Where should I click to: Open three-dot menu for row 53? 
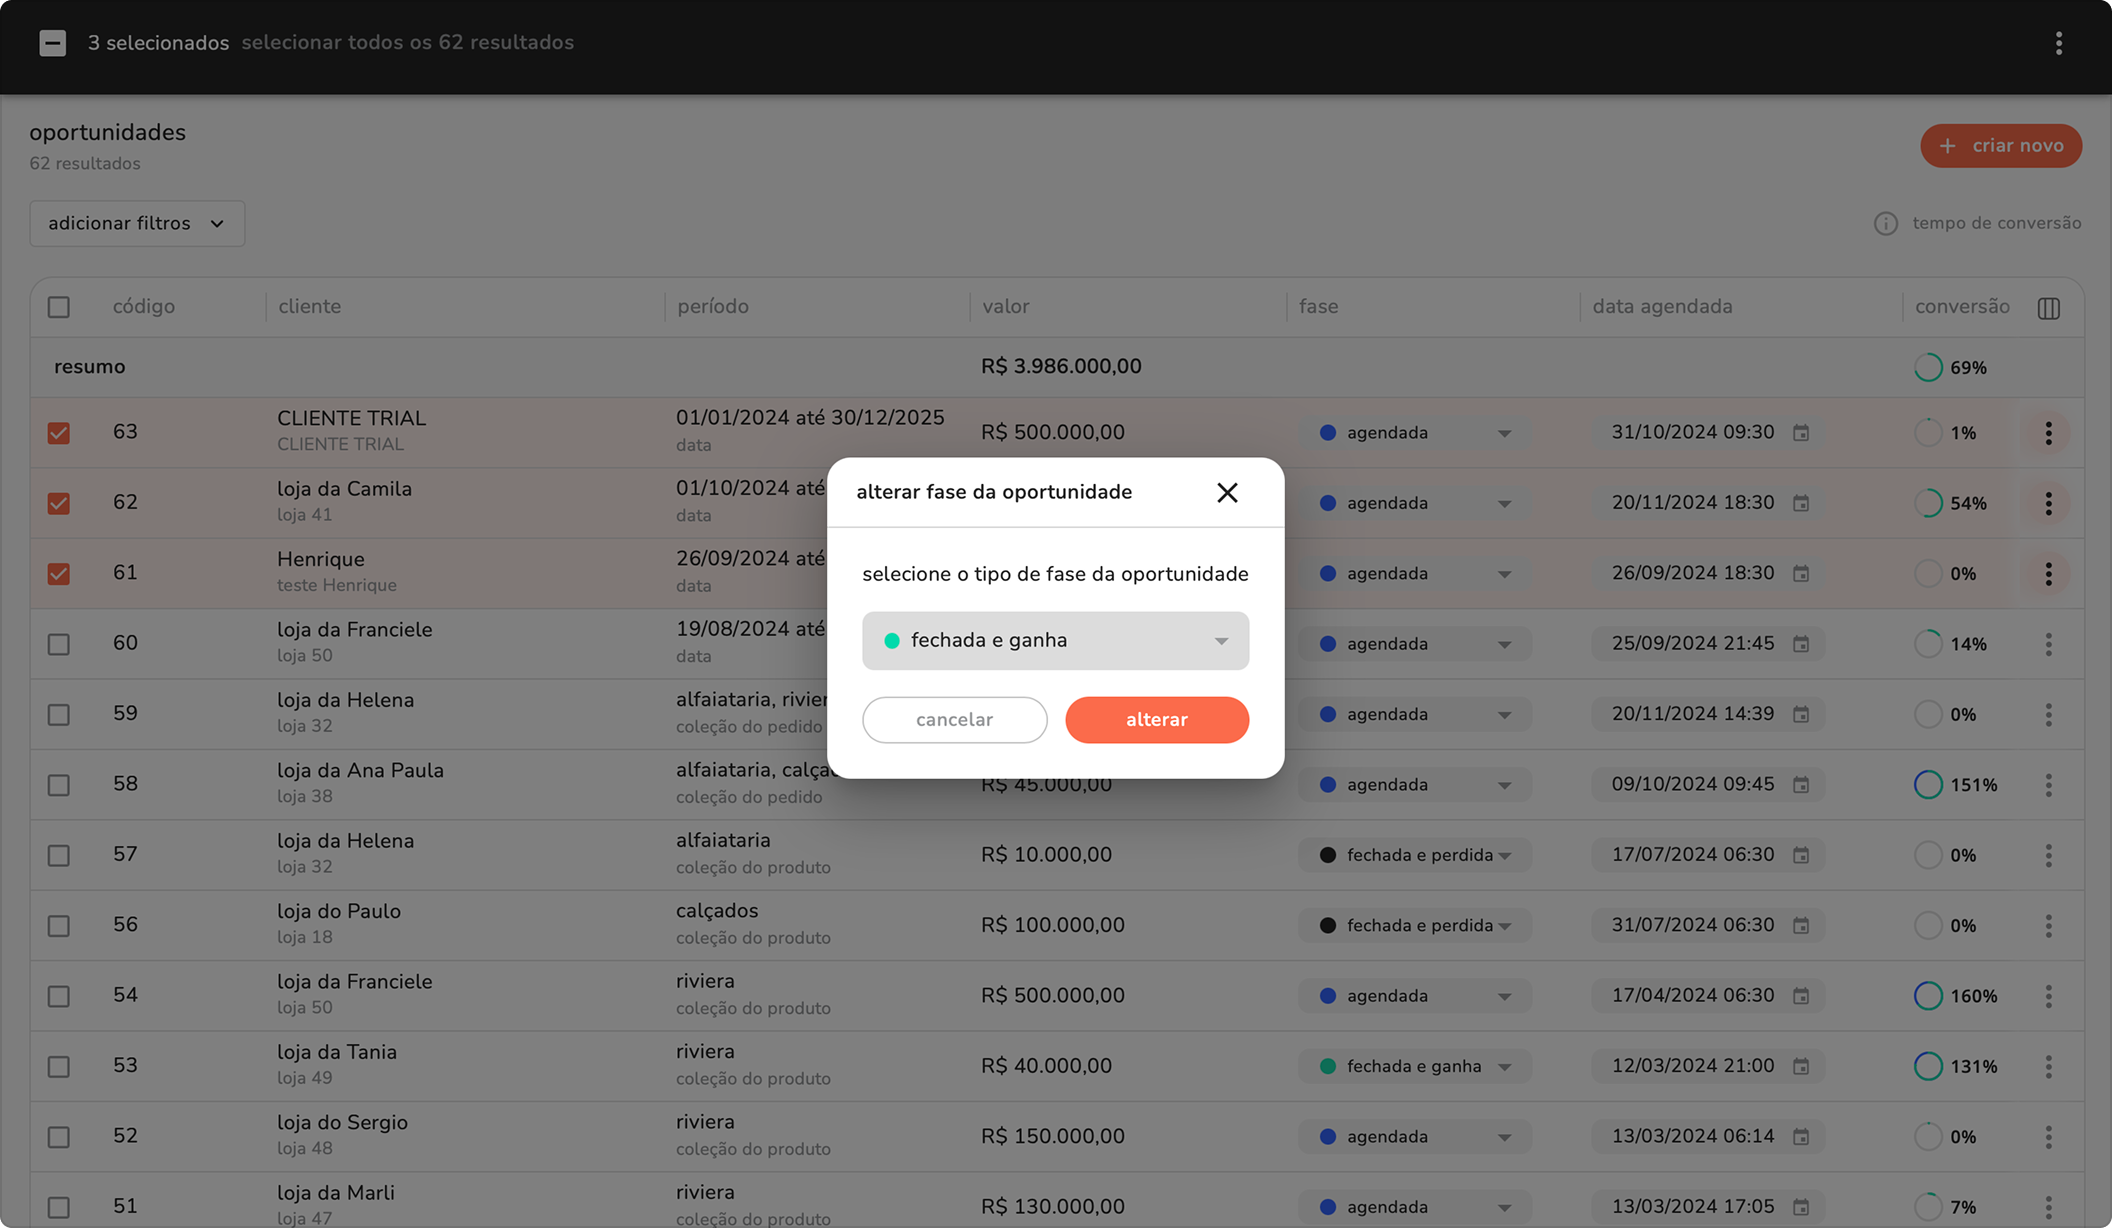2048,1066
